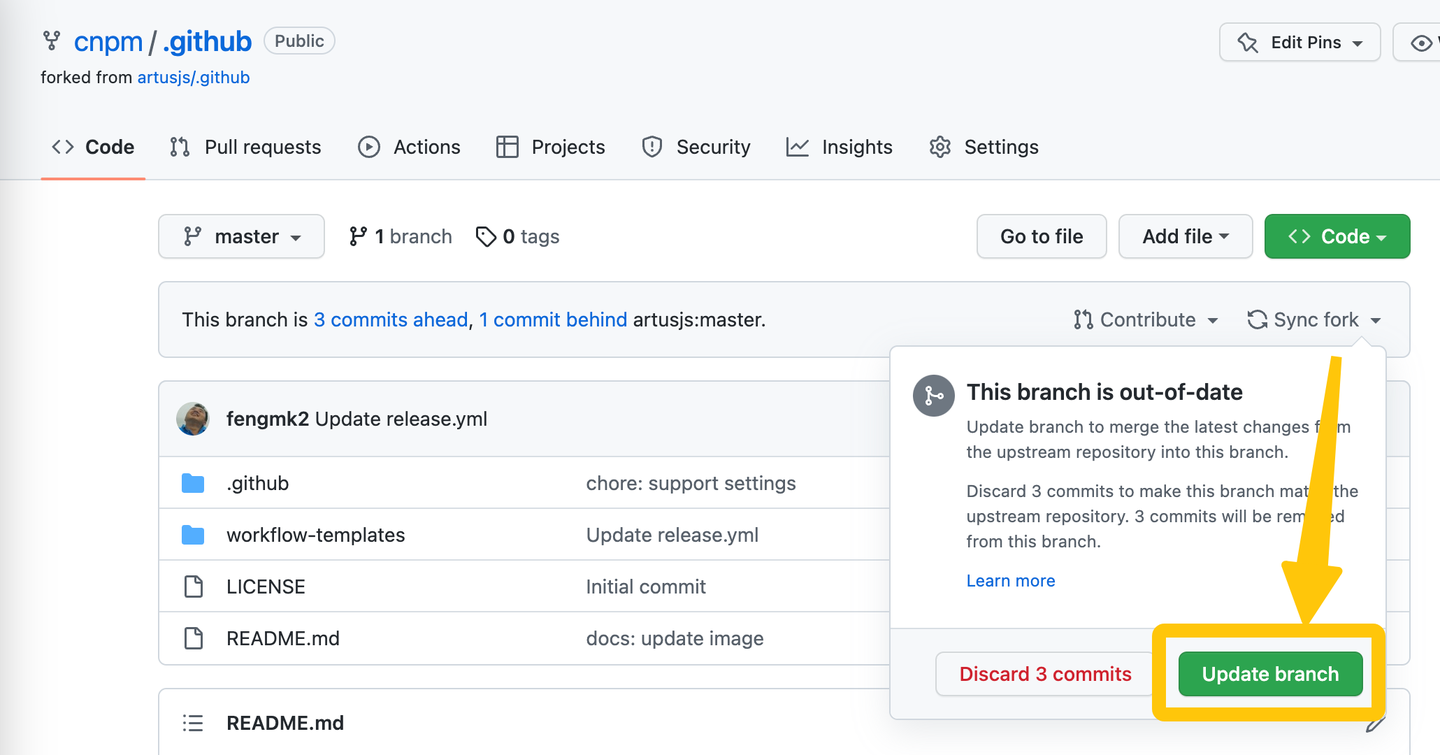Click the circular arrows Sync fork icon
The width and height of the screenshot is (1440, 755).
(1255, 319)
